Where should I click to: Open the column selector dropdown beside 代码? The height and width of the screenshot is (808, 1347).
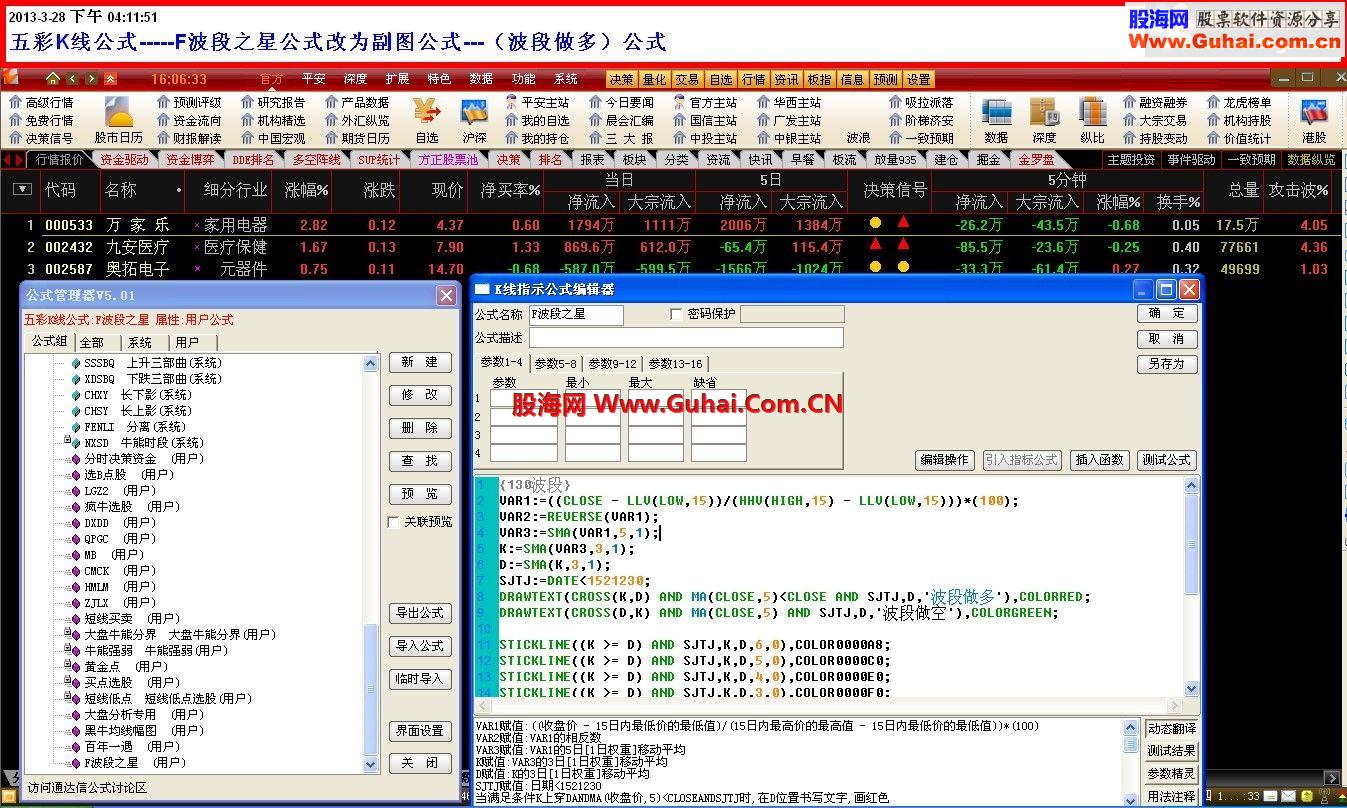tap(21, 189)
